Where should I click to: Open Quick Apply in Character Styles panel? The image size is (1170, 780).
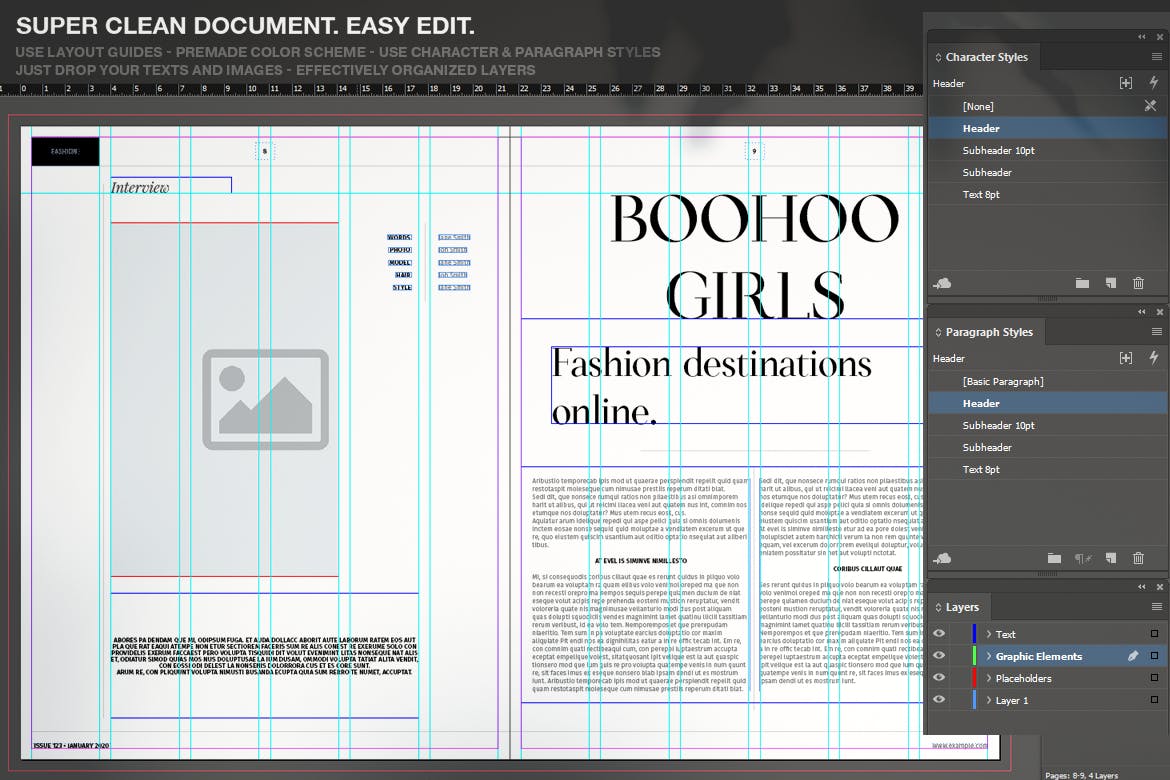(x=1153, y=84)
